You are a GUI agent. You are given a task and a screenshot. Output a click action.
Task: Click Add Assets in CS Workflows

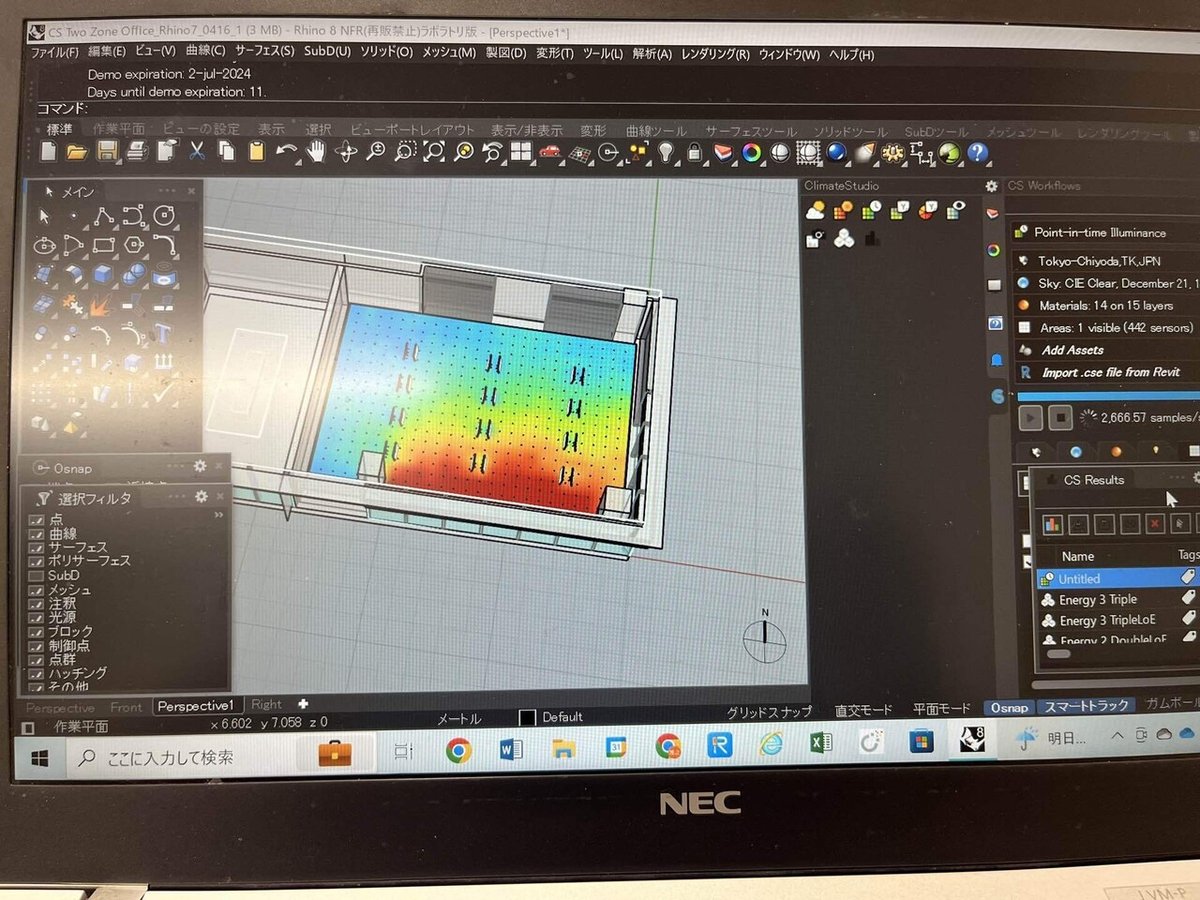[x=1072, y=350]
